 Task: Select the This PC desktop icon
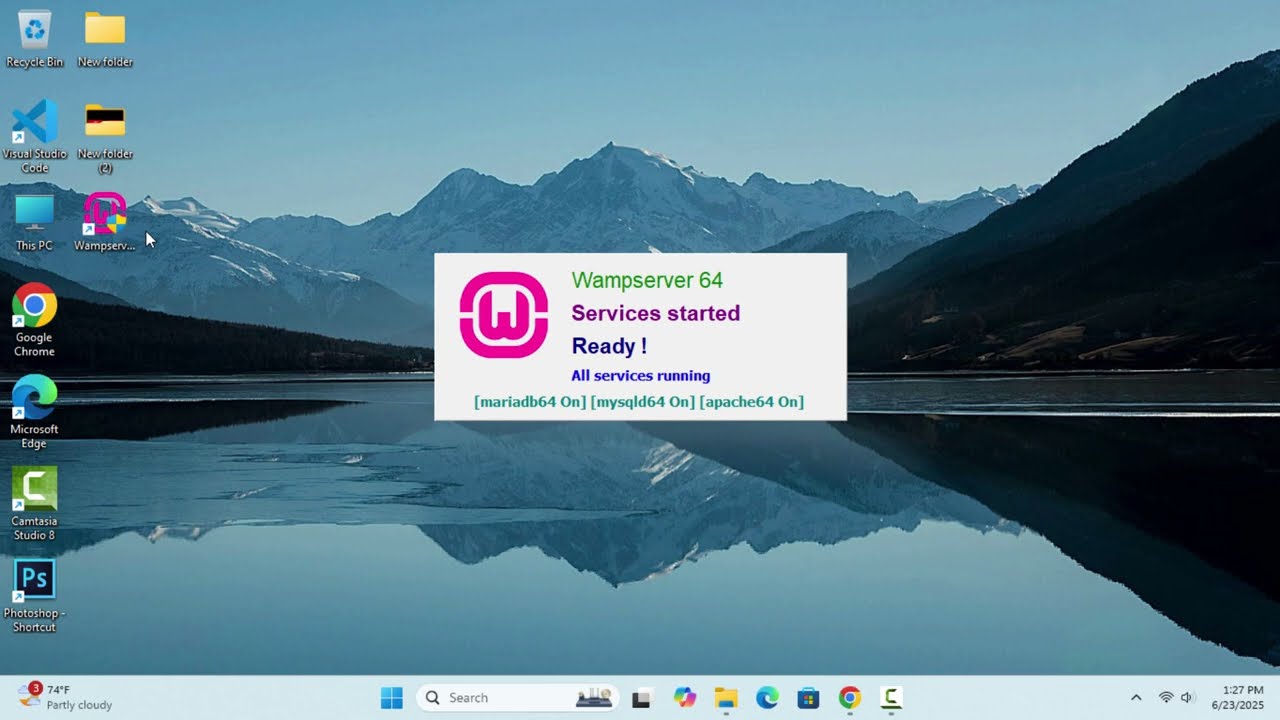(x=34, y=222)
